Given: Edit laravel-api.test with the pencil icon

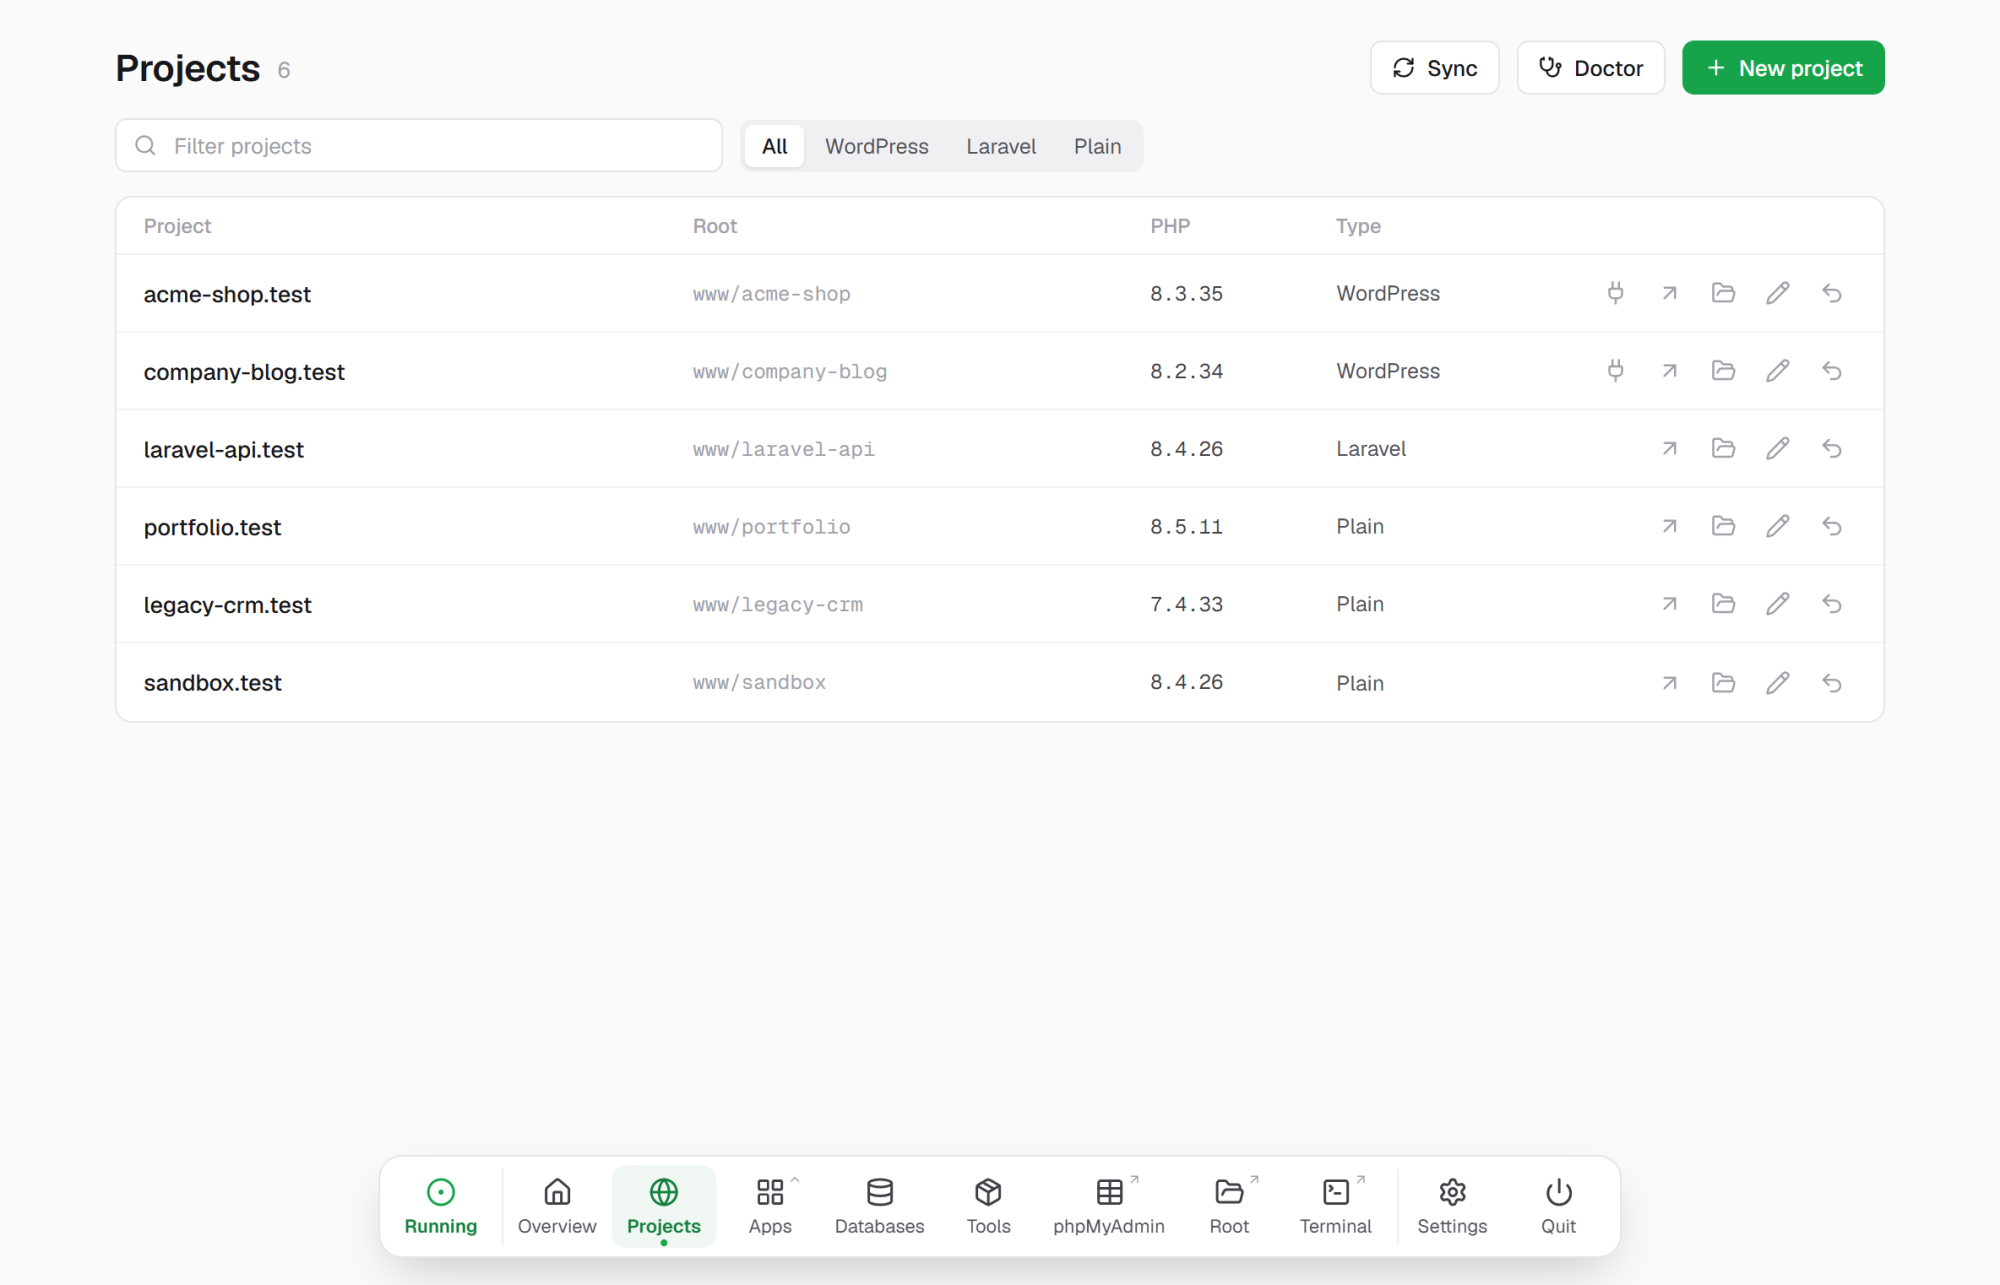Looking at the screenshot, I should [x=1777, y=449].
